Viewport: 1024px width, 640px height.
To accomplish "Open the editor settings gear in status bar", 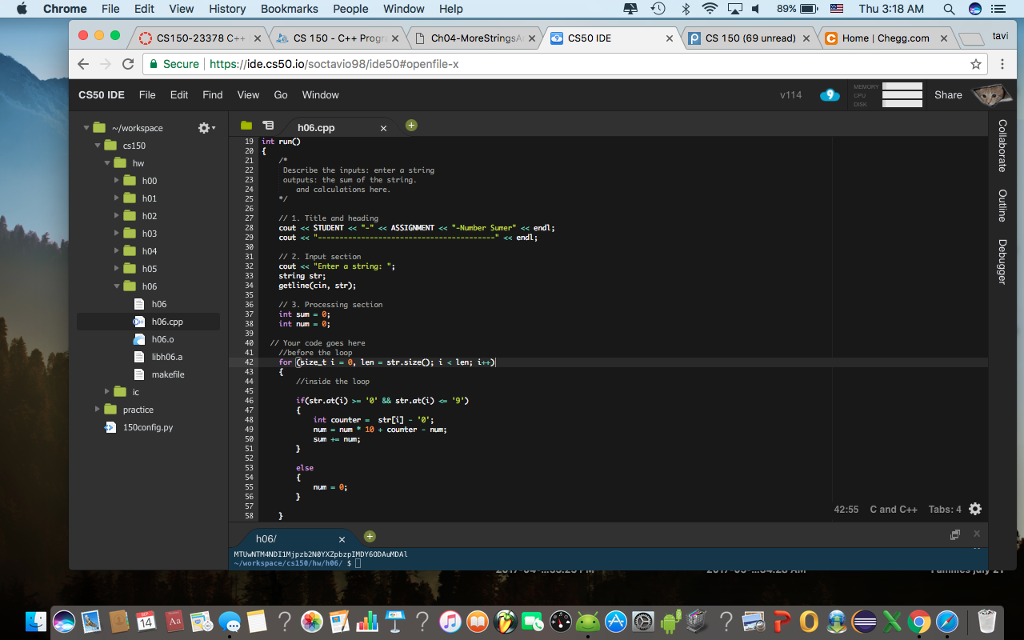I will point(975,509).
